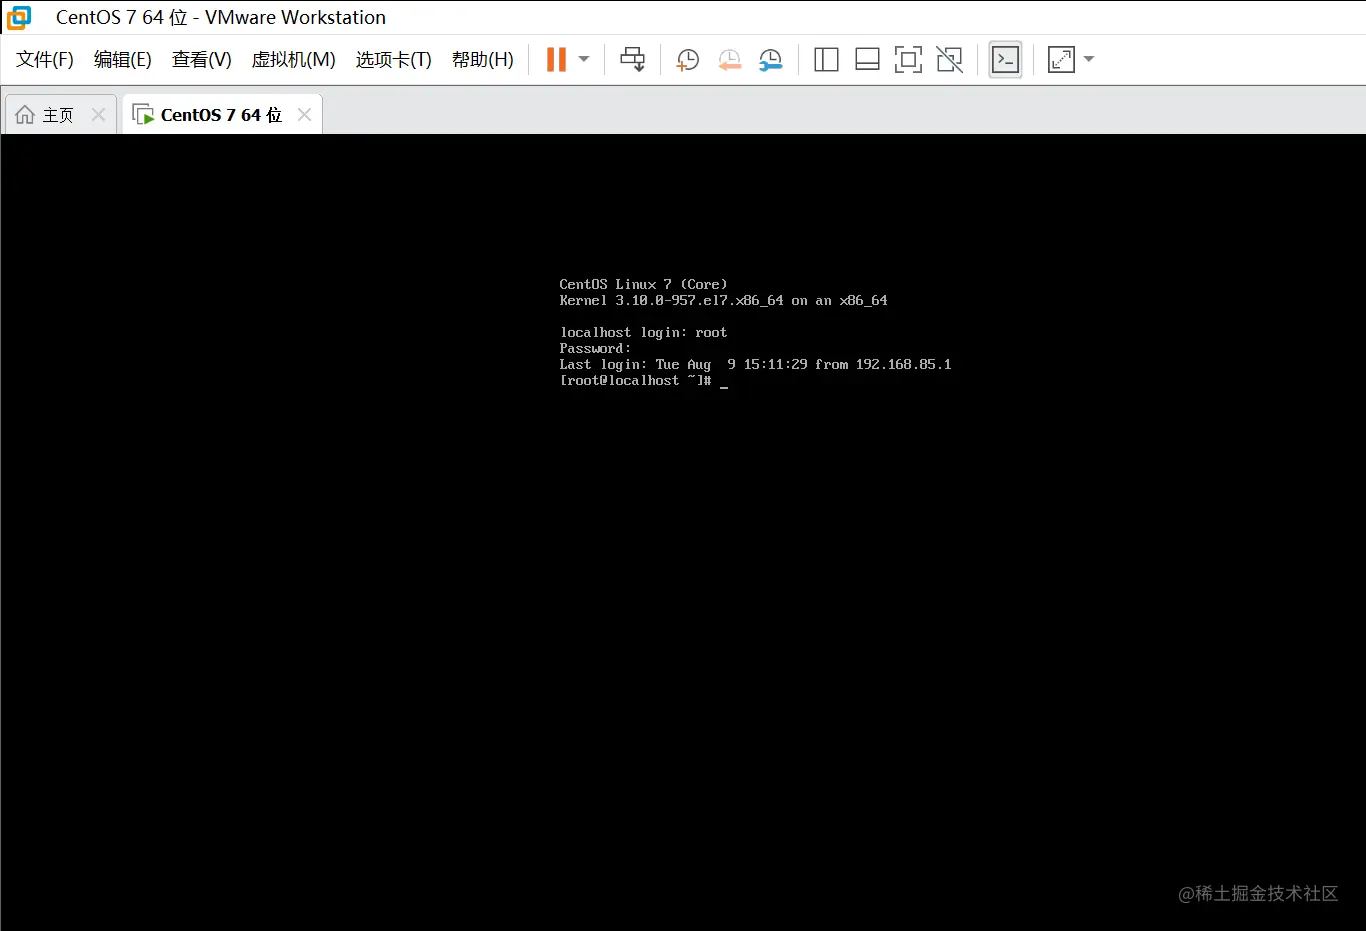Take a snapshot of the virtual machine
This screenshot has width=1366, height=931.
click(687, 60)
